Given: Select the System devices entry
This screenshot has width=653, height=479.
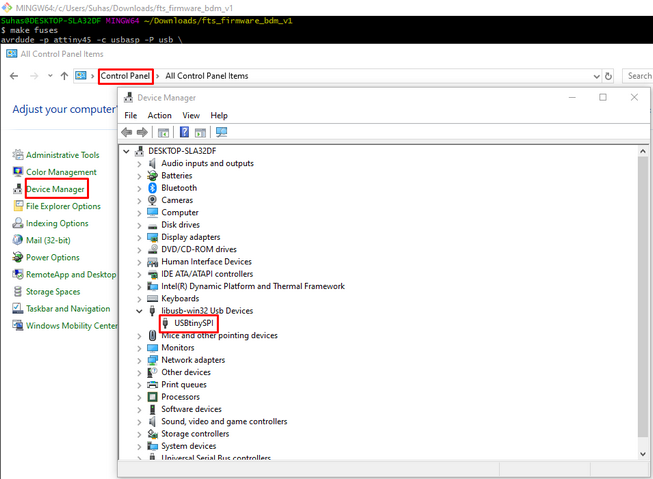Looking at the screenshot, I should tap(189, 446).
